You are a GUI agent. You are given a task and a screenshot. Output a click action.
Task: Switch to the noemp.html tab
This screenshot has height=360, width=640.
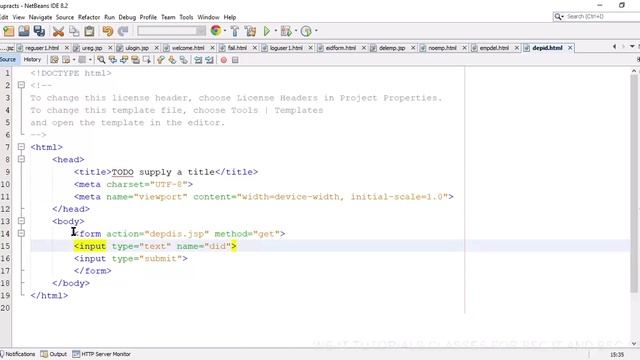[x=442, y=48]
